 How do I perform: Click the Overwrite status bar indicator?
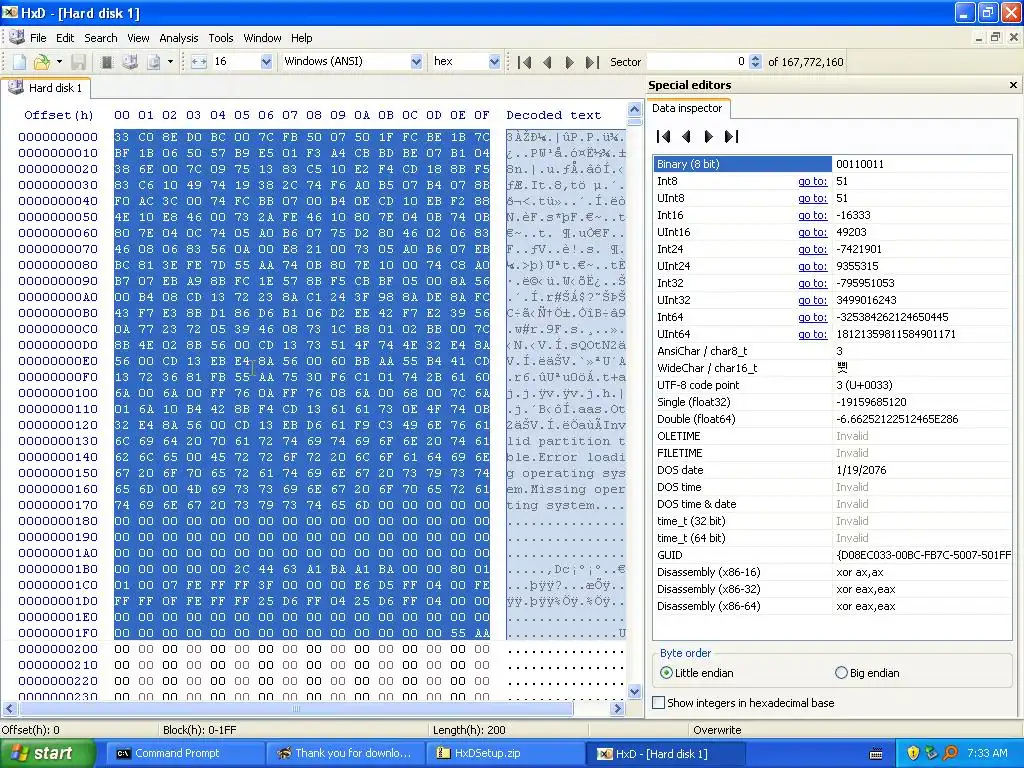pos(716,730)
